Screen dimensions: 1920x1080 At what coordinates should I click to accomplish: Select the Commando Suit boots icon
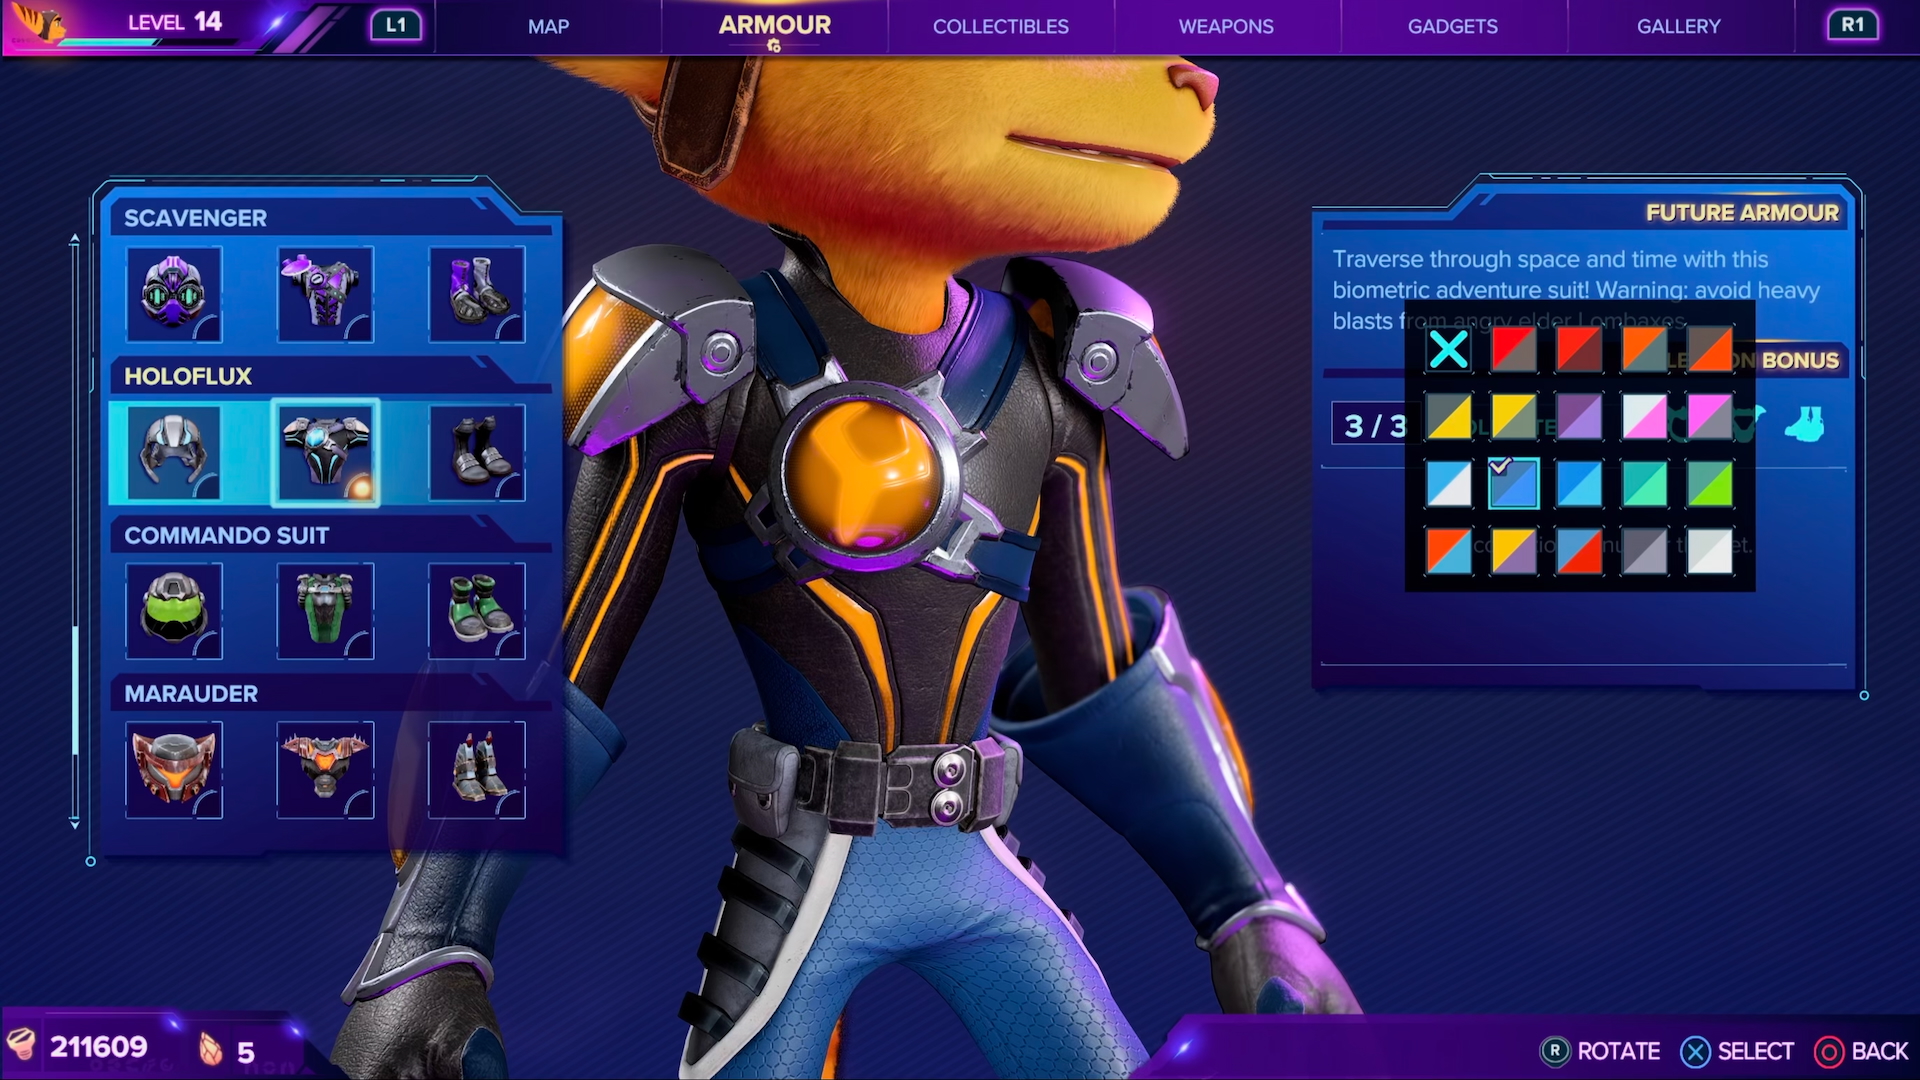pos(476,611)
